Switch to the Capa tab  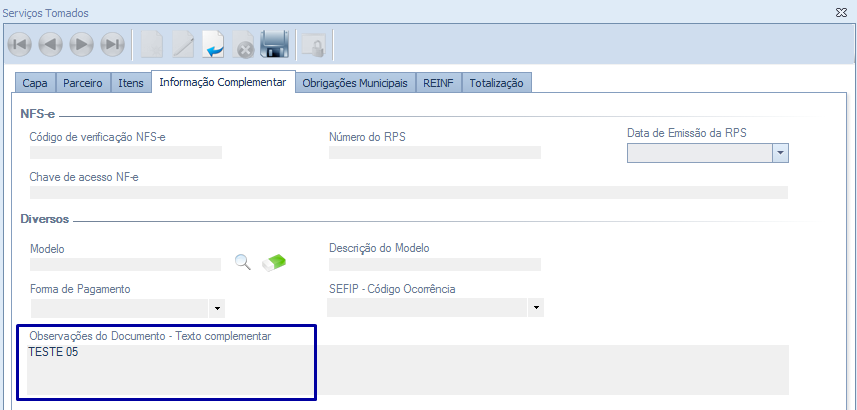pos(35,83)
